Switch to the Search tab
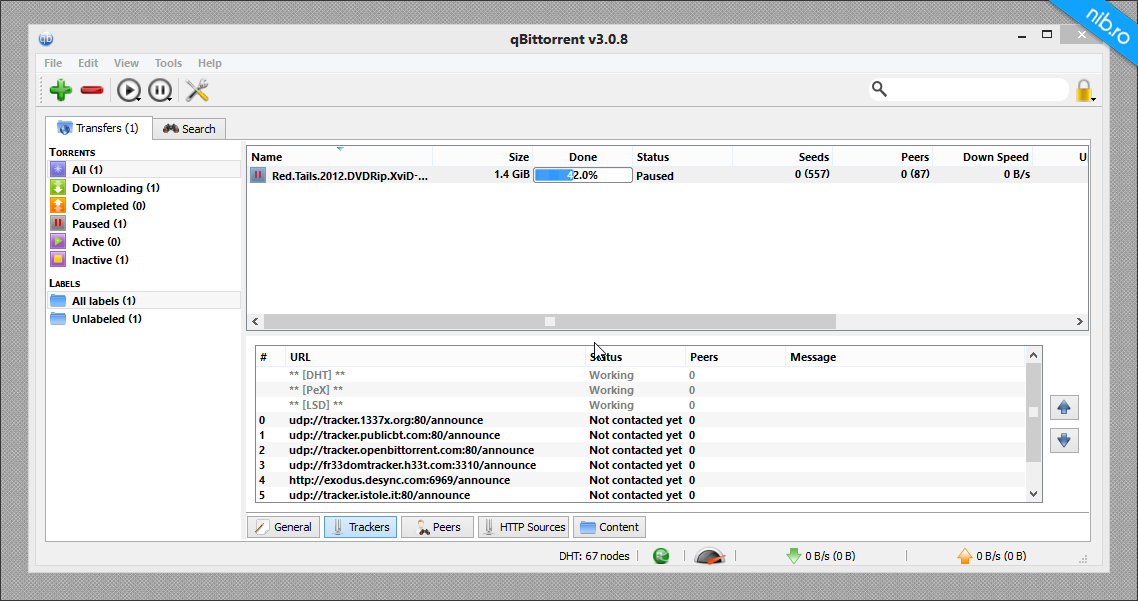The height and width of the screenshot is (601, 1138). click(x=190, y=129)
